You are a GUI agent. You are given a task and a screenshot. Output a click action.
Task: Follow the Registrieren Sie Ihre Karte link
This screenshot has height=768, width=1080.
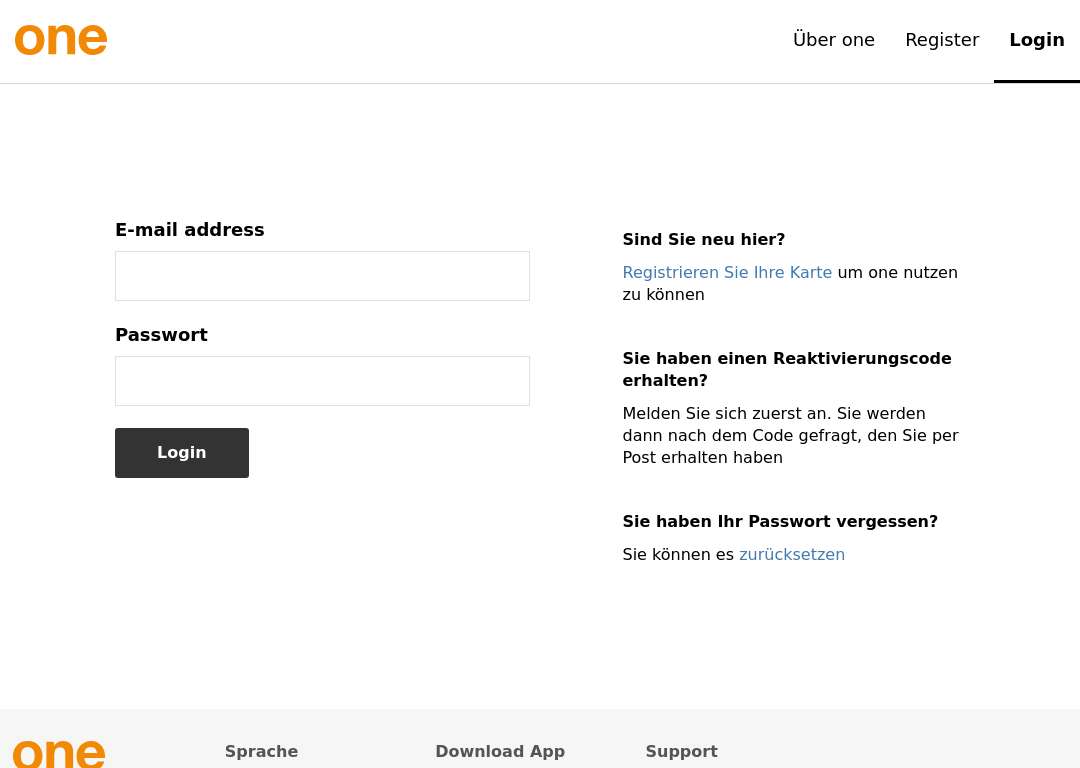point(727,273)
